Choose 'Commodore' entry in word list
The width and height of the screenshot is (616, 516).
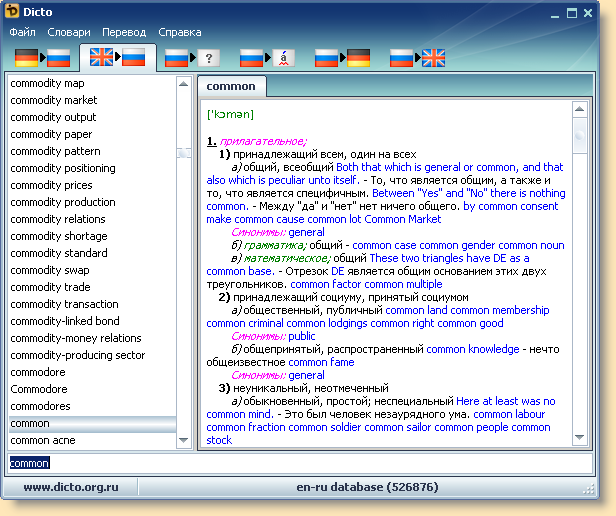[39, 389]
